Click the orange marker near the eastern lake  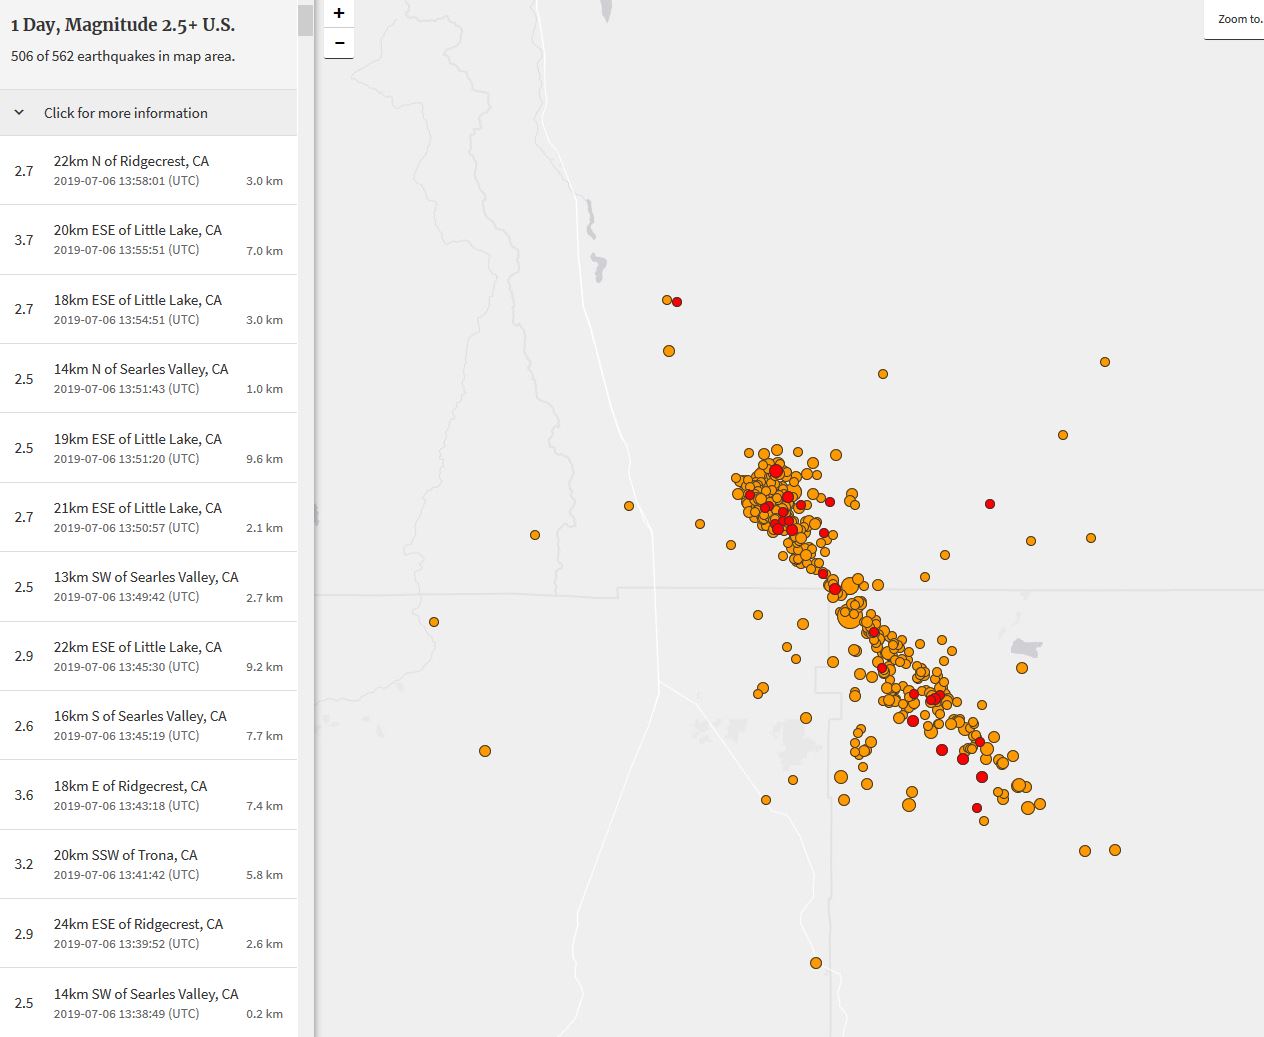[x=1022, y=668]
